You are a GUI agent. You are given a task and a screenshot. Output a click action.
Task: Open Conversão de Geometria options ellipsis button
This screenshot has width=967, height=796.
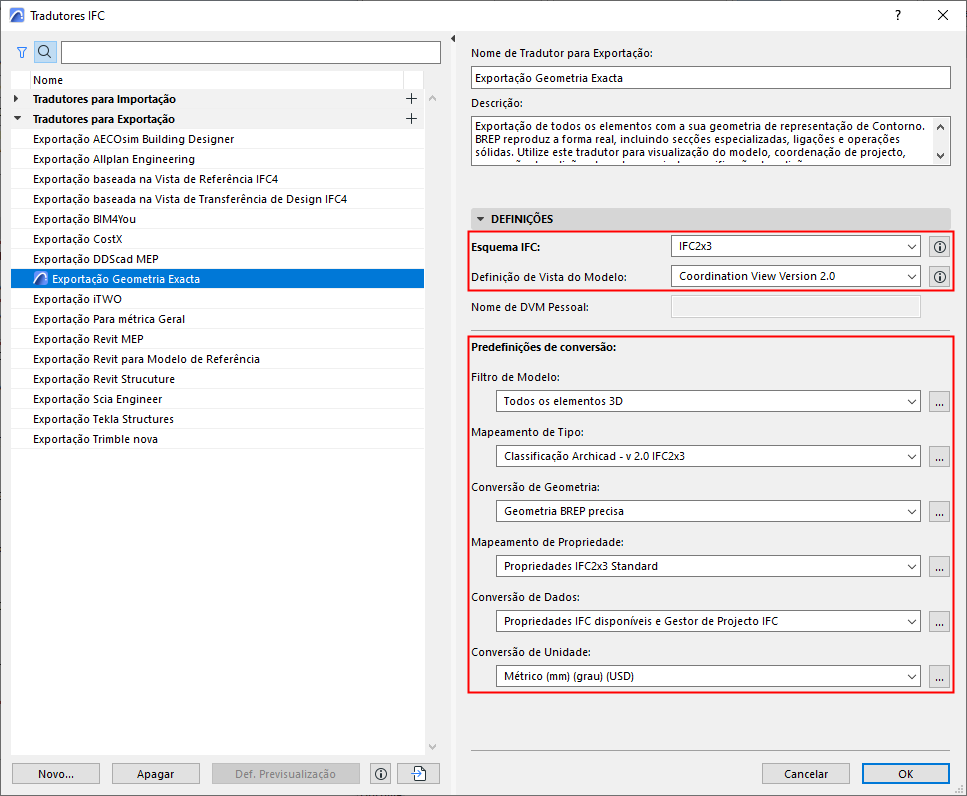(x=939, y=511)
